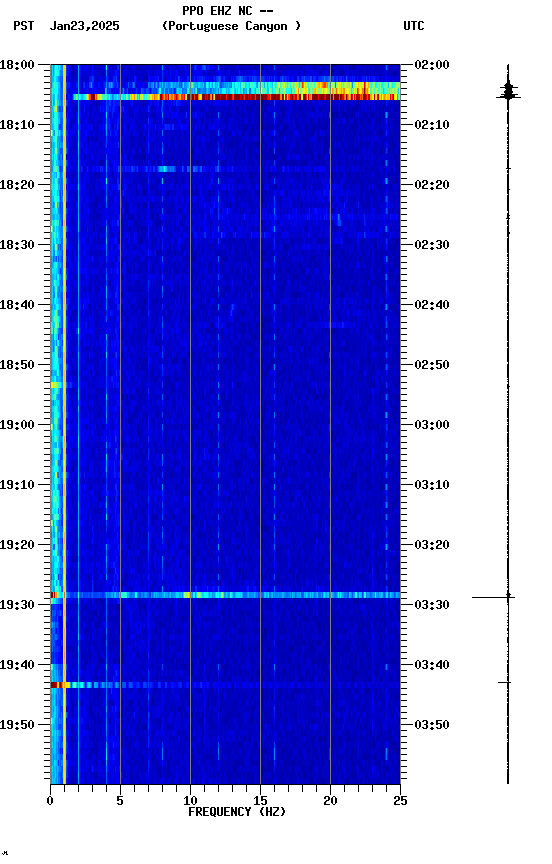
Task: Click the '18:50' PST time label
Action: pyautogui.click(x=17, y=365)
